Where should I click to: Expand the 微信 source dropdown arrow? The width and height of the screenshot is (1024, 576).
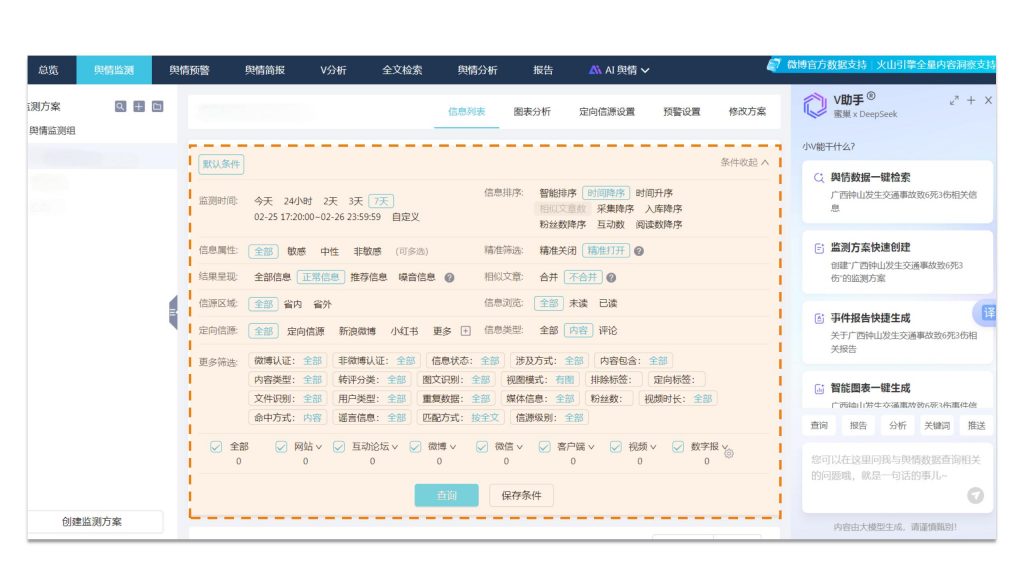pyautogui.click(x=519, y=447)
